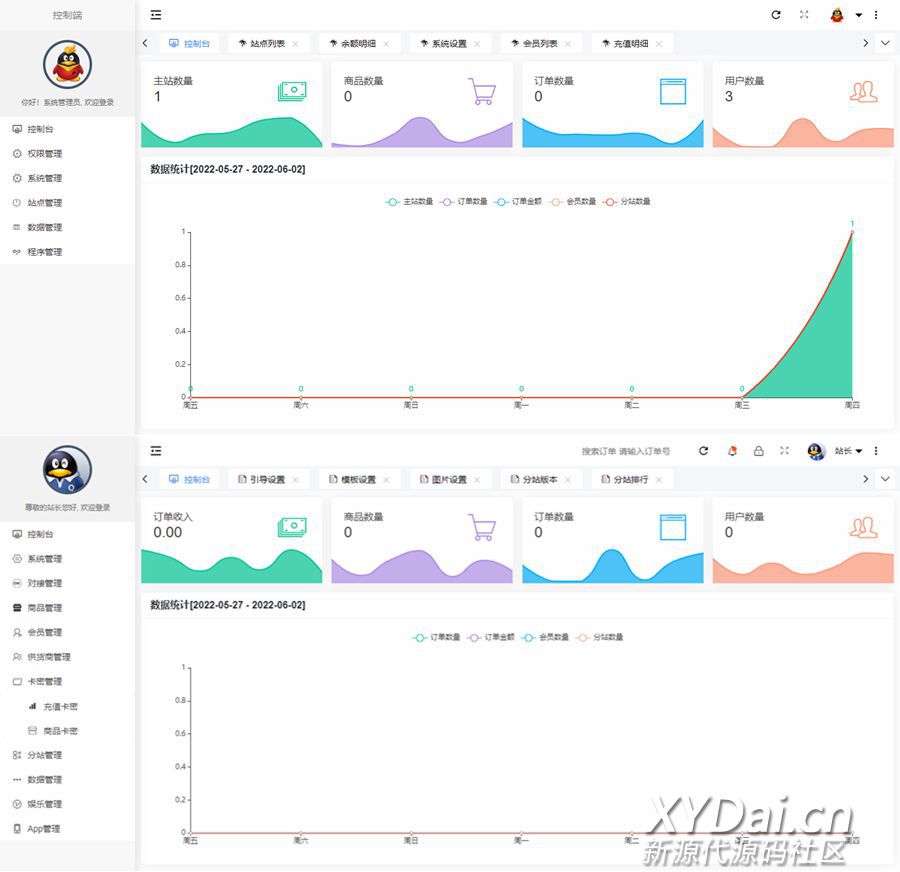This screenshot has height=872, width=900.
Task: Toggle the 主站数量 series in chart legend
Action: 410,202
